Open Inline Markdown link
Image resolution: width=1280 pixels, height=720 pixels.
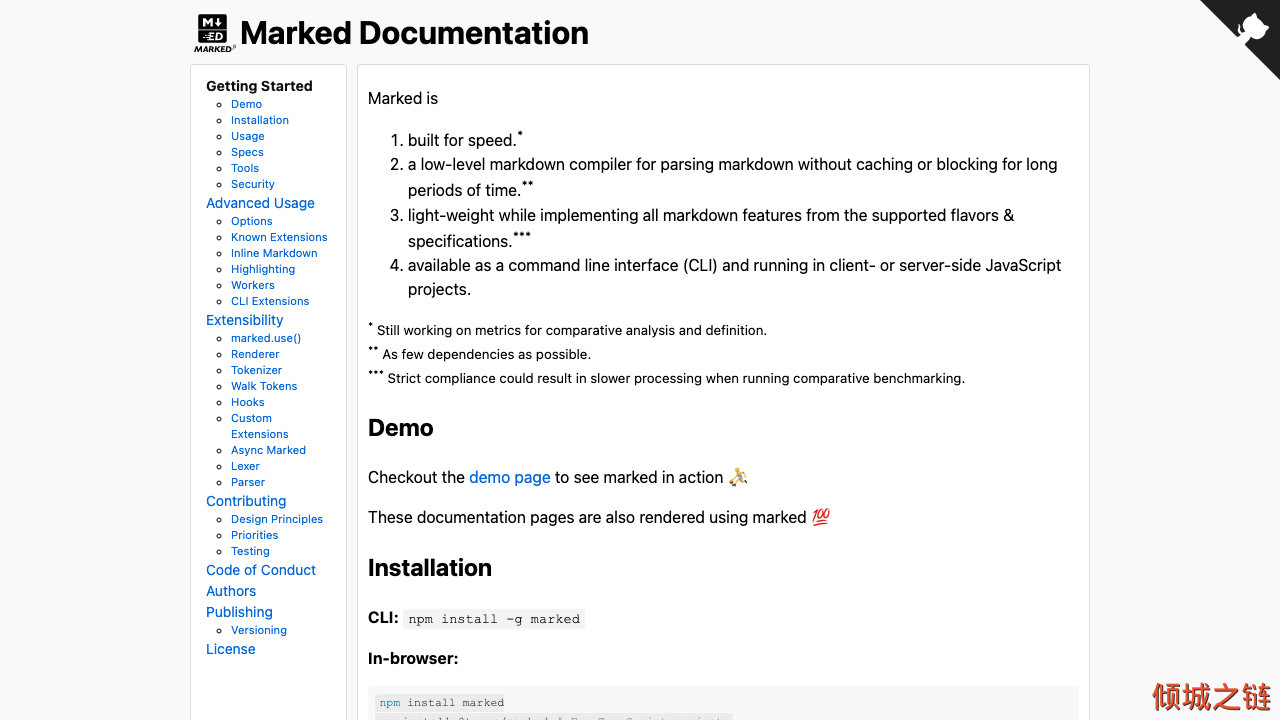(x=274, y=253)
